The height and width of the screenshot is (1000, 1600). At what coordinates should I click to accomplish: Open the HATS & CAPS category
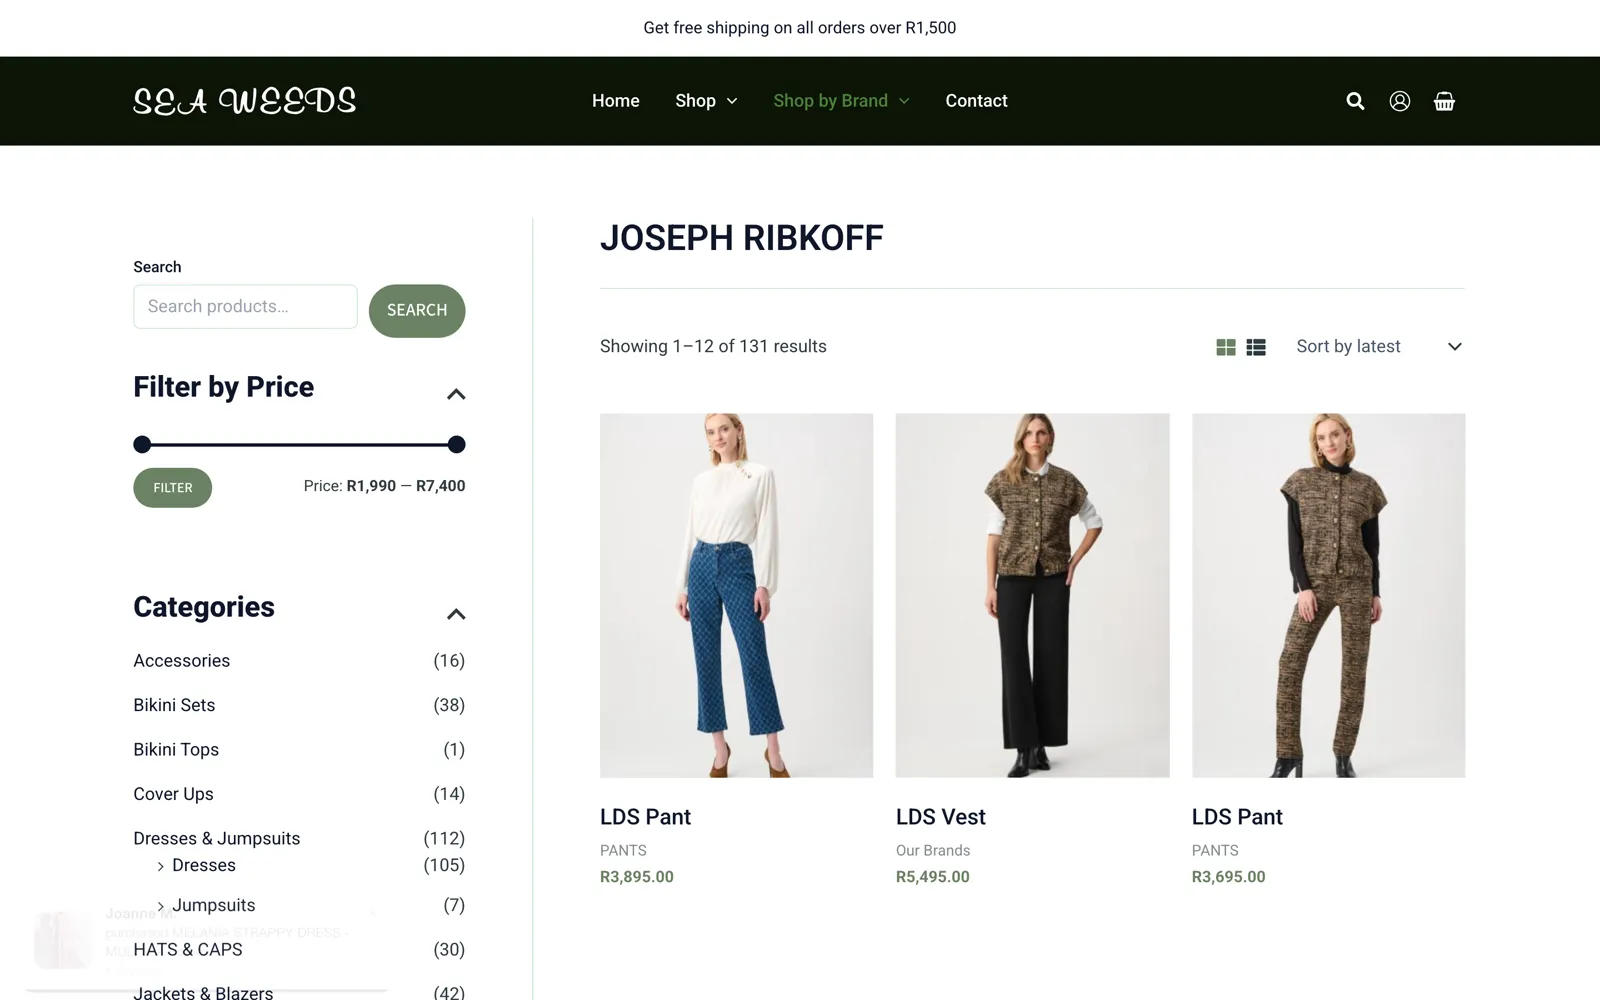(x=188, y=950)
